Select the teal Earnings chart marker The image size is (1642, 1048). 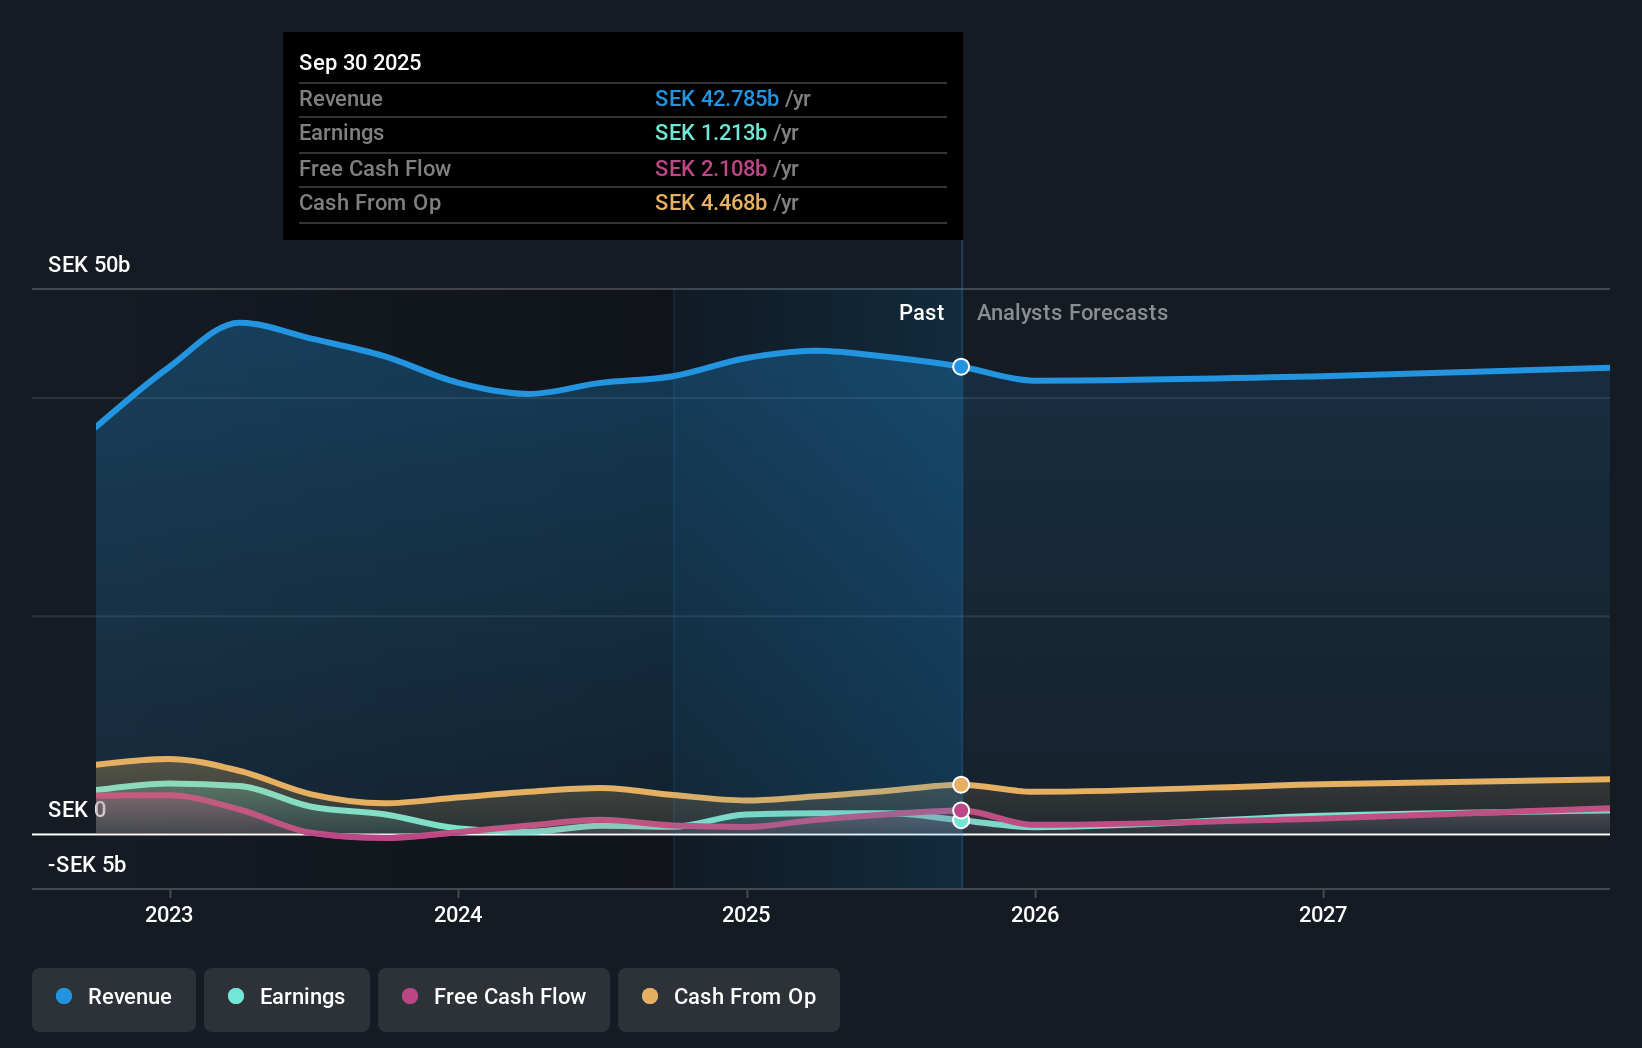coord(961,822)
